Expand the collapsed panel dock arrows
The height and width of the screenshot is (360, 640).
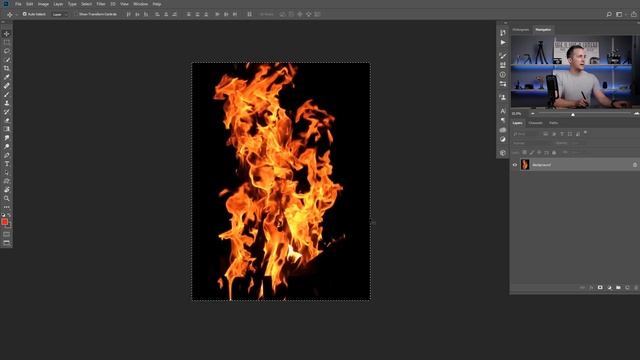[x=505, y=23]
